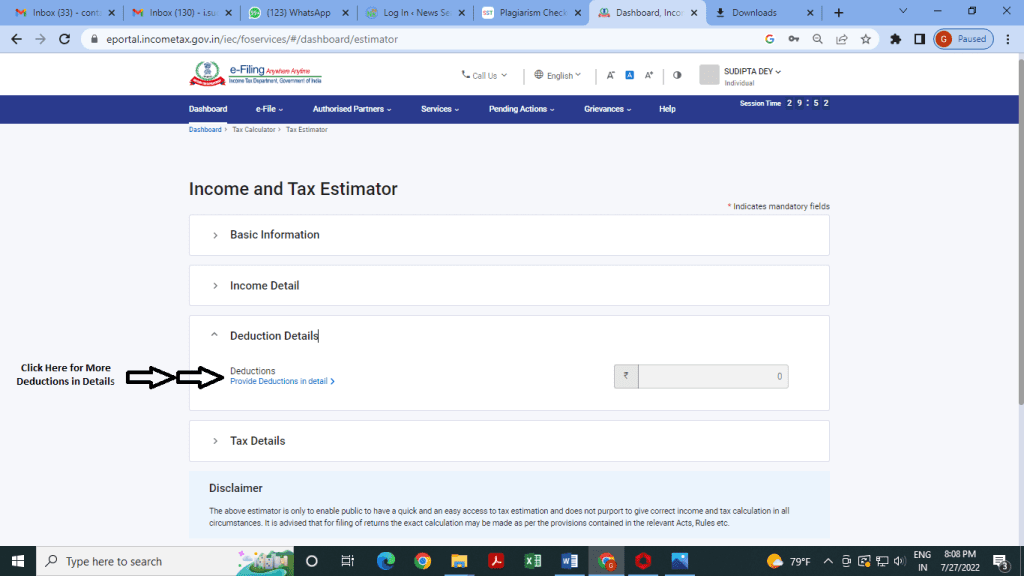Open the Photos app from the taskbar

(x=680, y=561)
